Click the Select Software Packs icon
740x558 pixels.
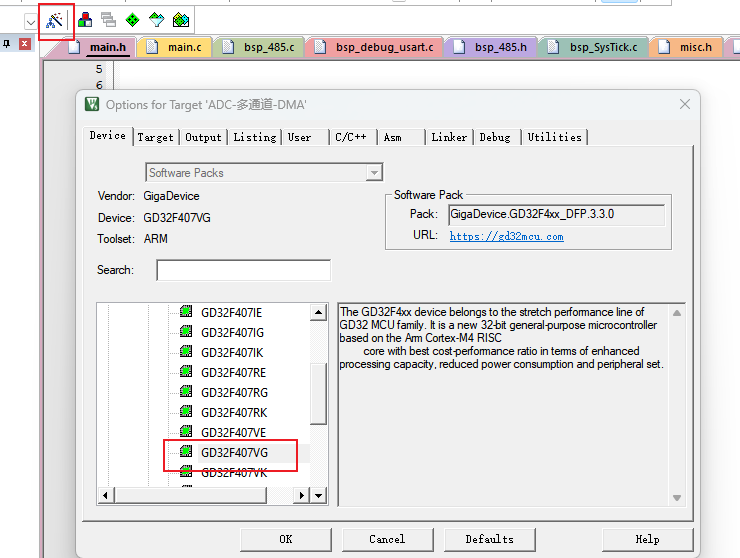click(x=156, y=20)
